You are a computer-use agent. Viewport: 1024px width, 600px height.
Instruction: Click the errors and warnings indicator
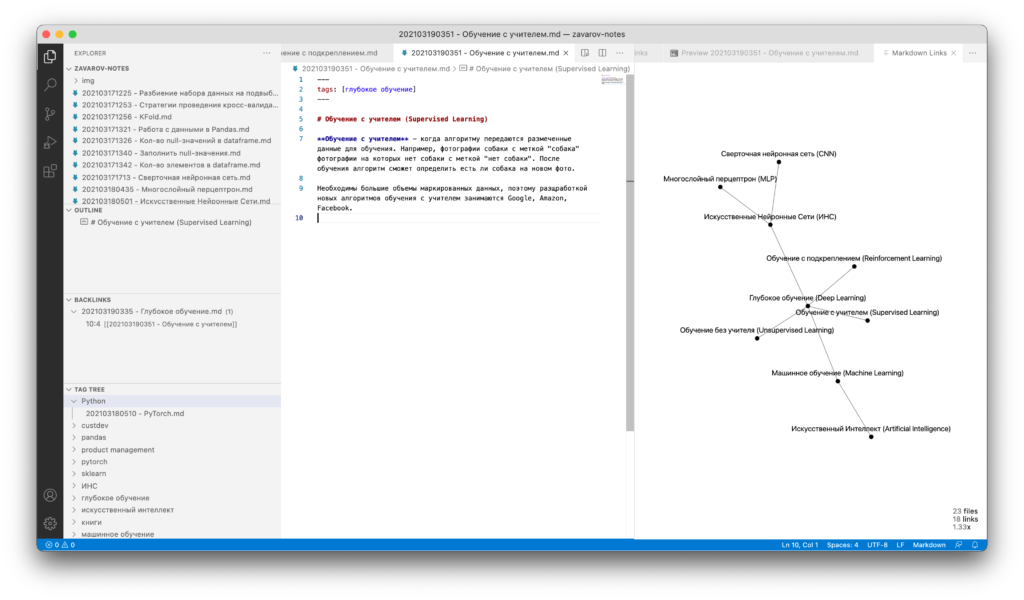coord(59,544)
